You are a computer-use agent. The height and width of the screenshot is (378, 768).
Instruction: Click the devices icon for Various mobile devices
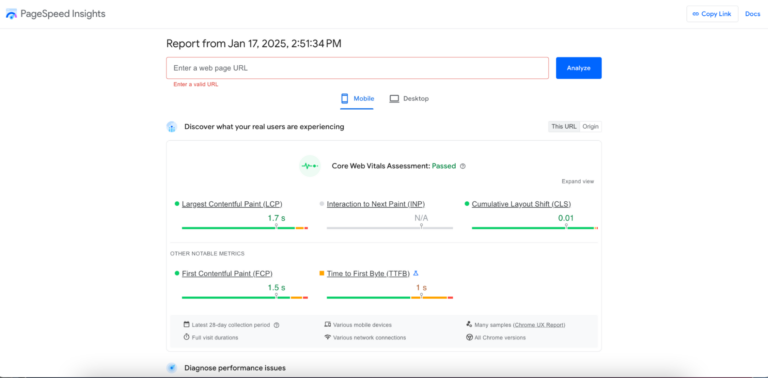[328, 324]
